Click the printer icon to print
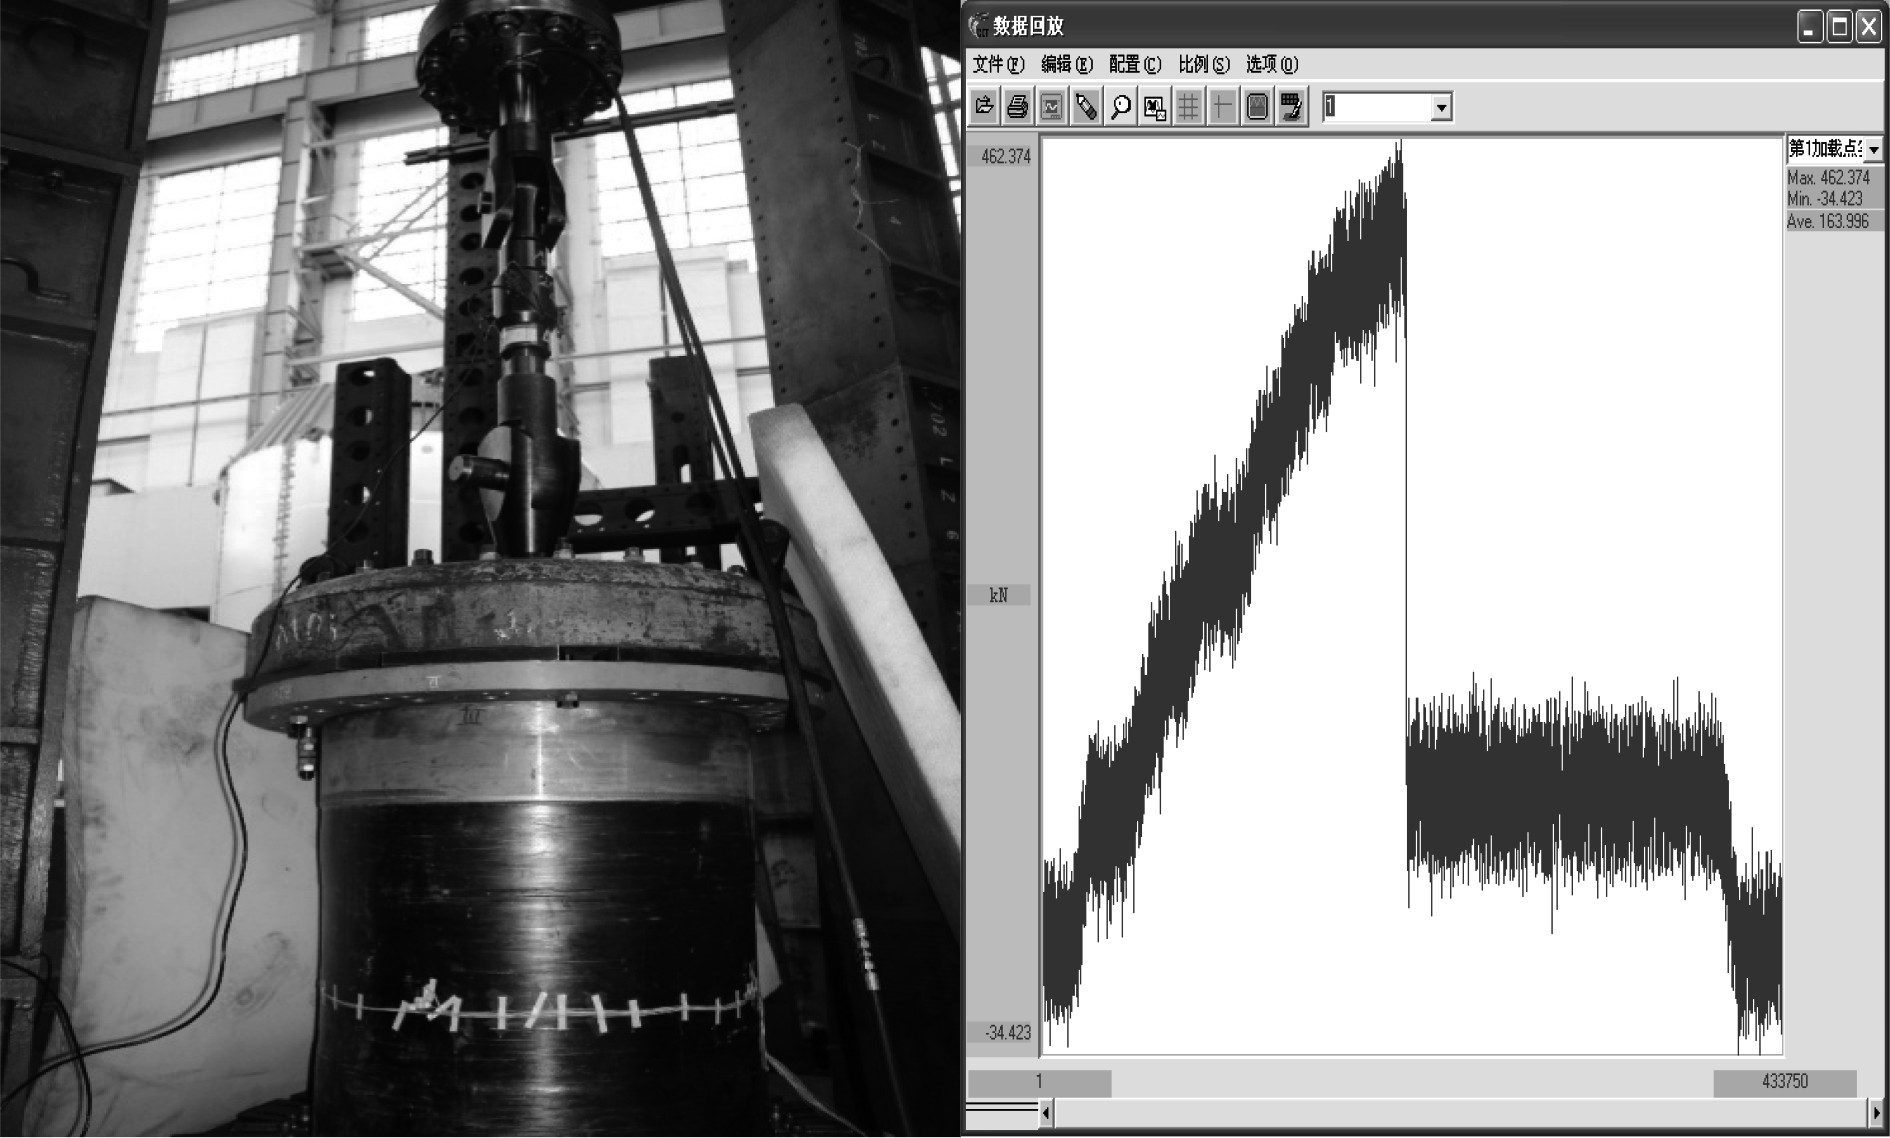The width and height of the screenshot is (1890, 1138). pos(1018,107)
